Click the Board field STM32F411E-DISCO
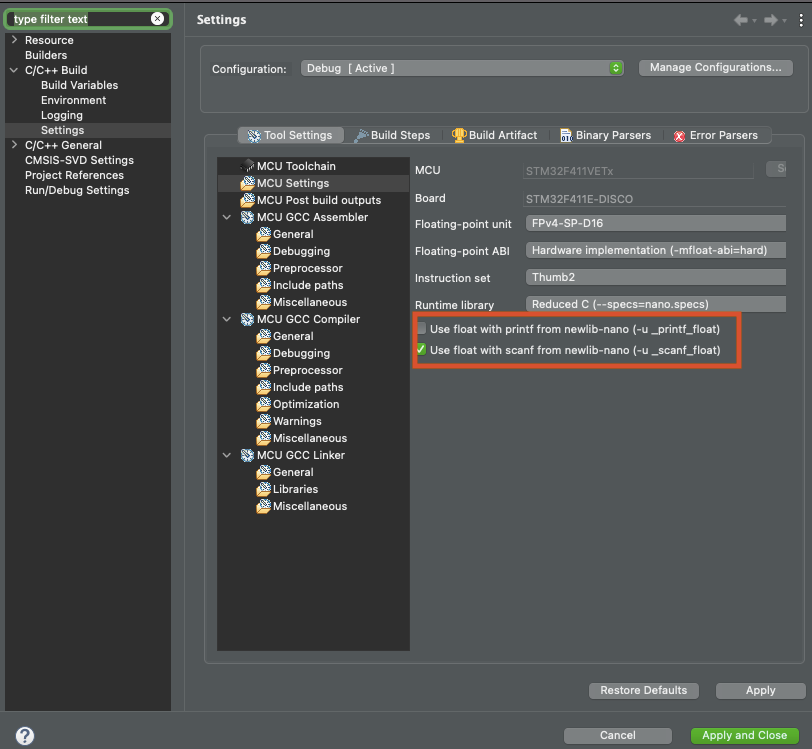This screenshot has height=749, width=812. (x=655, y=199)
